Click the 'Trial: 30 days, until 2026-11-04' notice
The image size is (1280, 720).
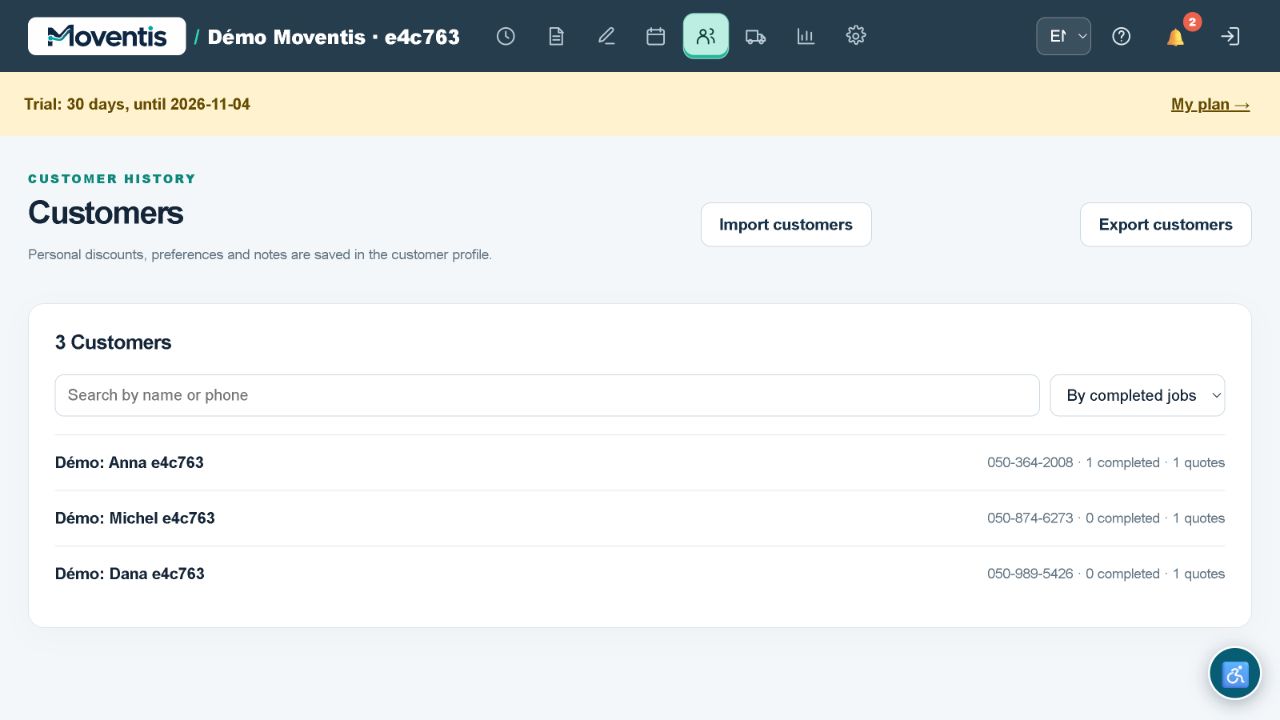(x=137, y=104)
